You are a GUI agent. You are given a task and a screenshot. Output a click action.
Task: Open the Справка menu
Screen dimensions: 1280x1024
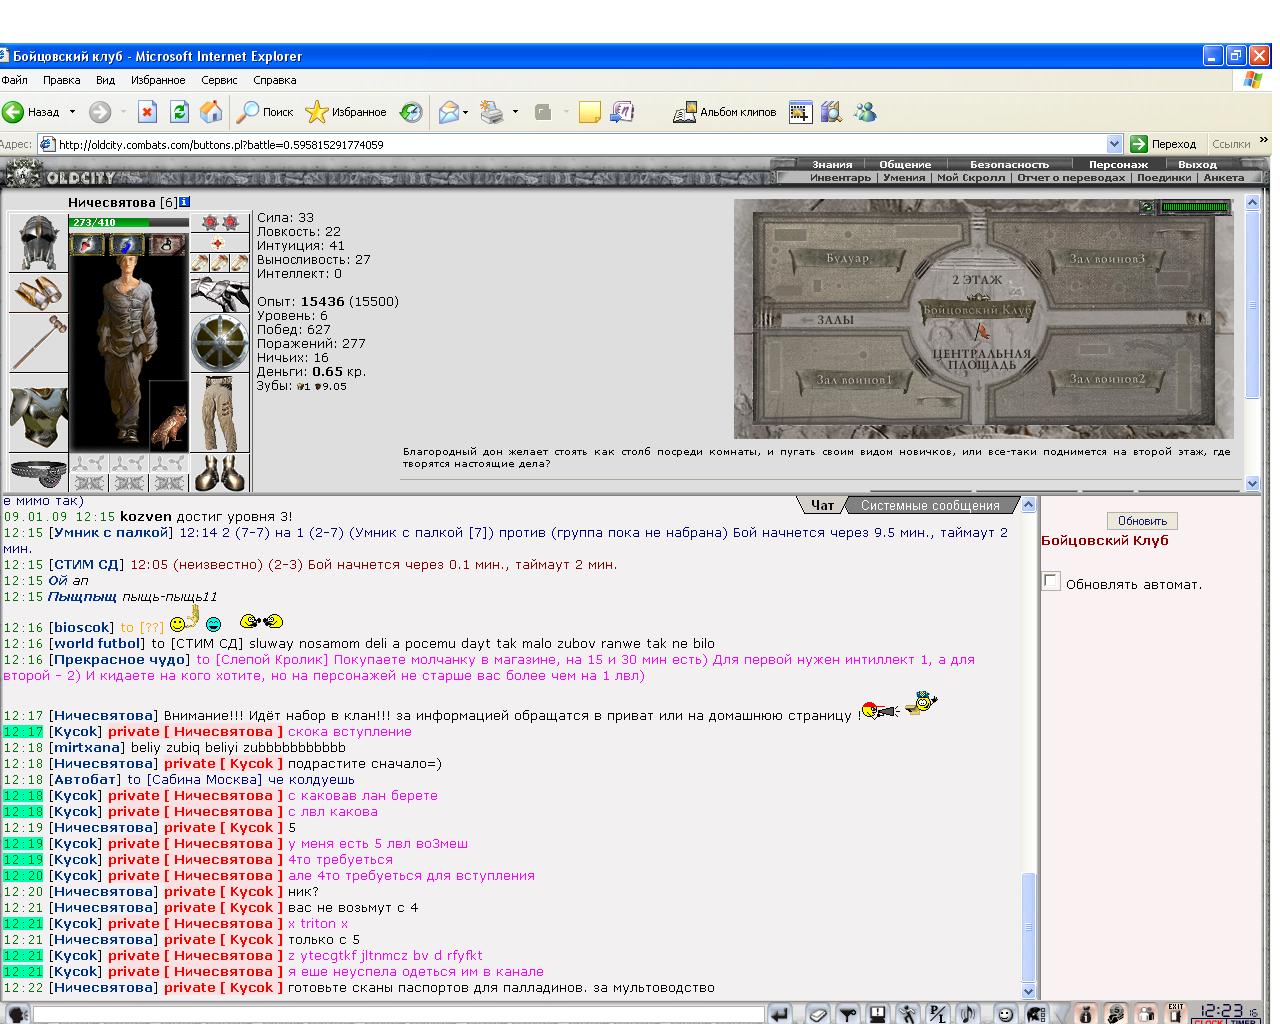(275, 80)
